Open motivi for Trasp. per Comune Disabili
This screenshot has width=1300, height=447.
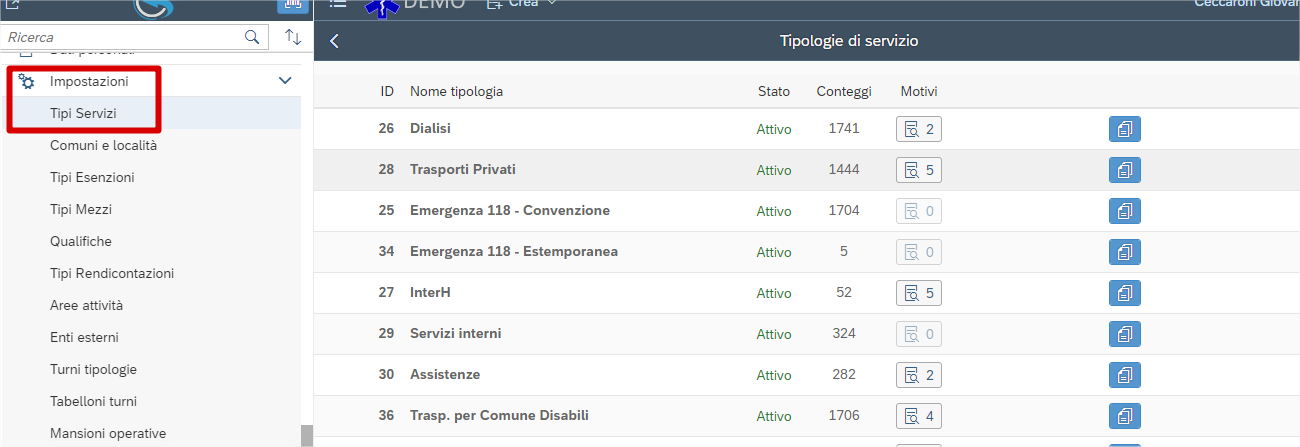pos(918,416)
